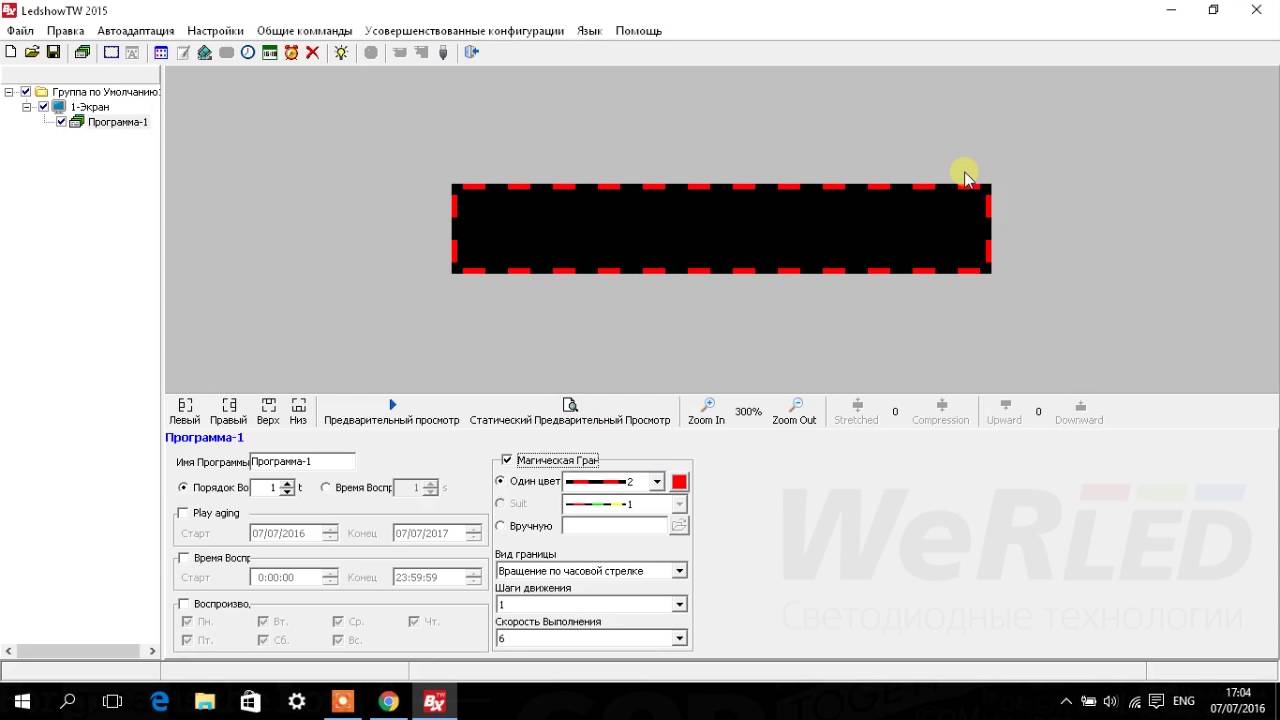Click the Save floppy disk icon
The height and width of the screenshot is (720, 1280).
click(x=54, y=52)
